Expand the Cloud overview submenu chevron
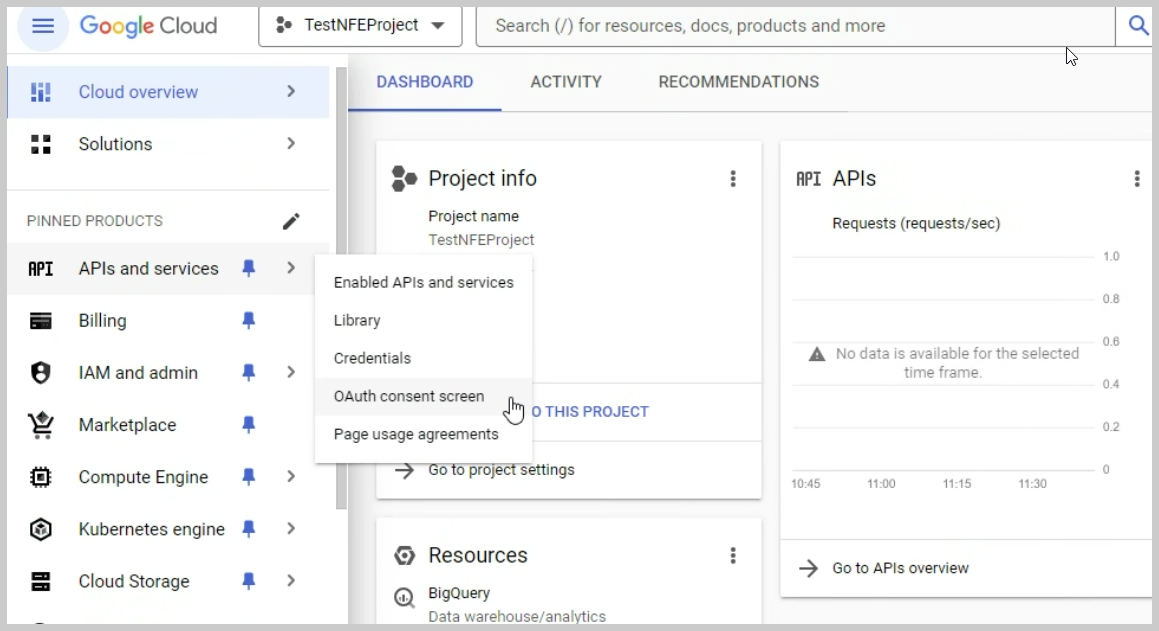This screenshot has width=1159, height=631. 291,92
